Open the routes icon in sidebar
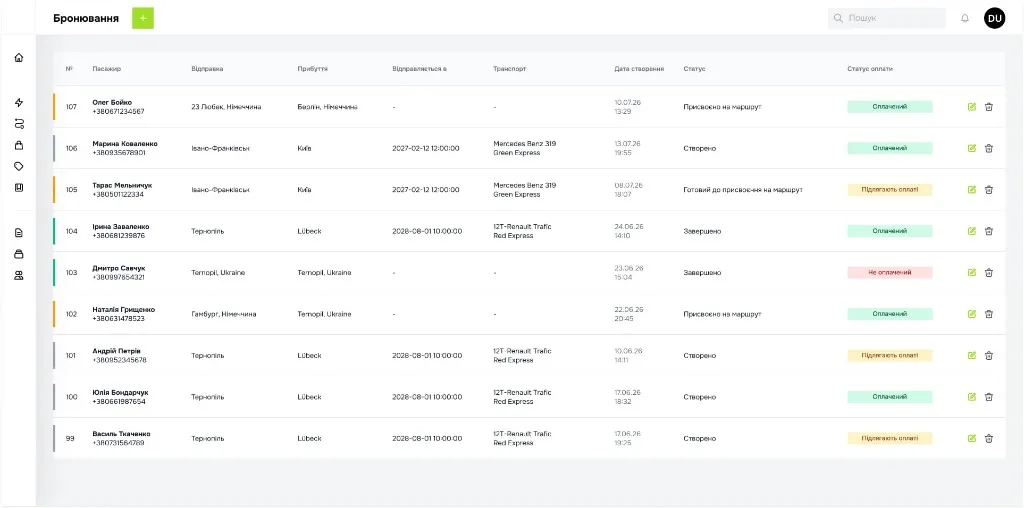 tap(19, 123)
